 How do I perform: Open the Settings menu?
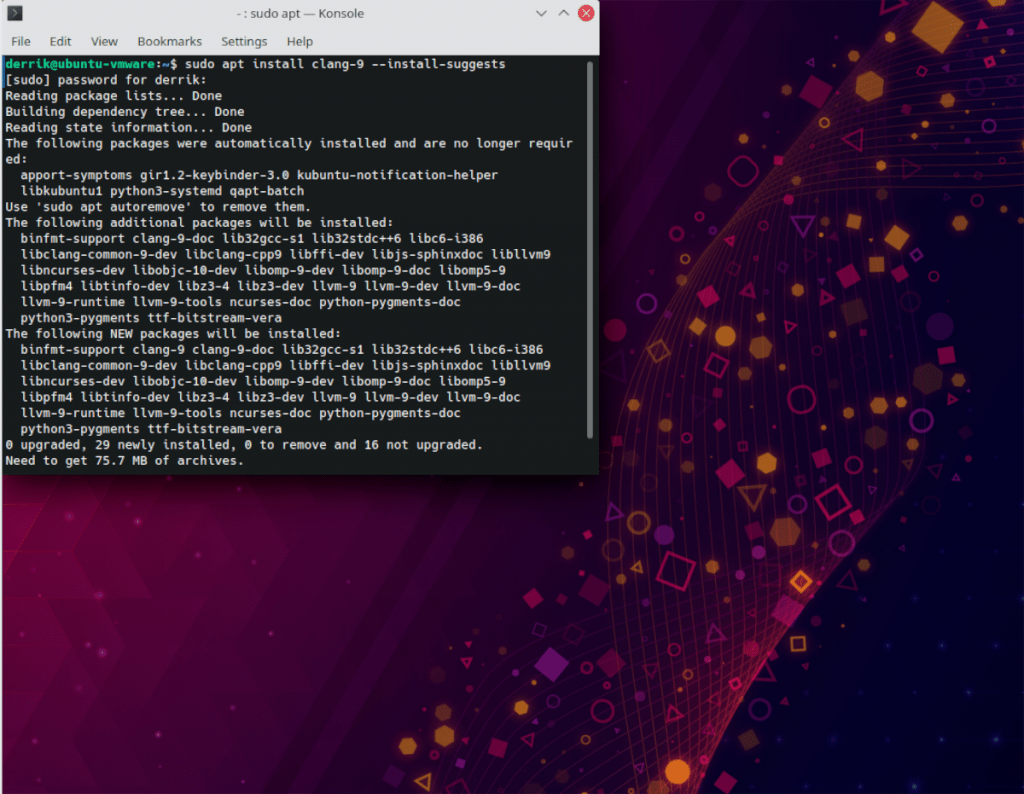244,41
